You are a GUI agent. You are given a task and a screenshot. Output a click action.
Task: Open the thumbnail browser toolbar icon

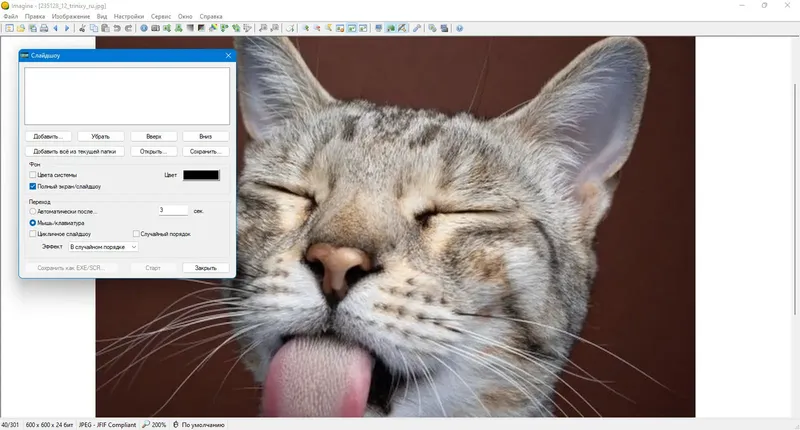pyautogui.click(x=9, y=28)
